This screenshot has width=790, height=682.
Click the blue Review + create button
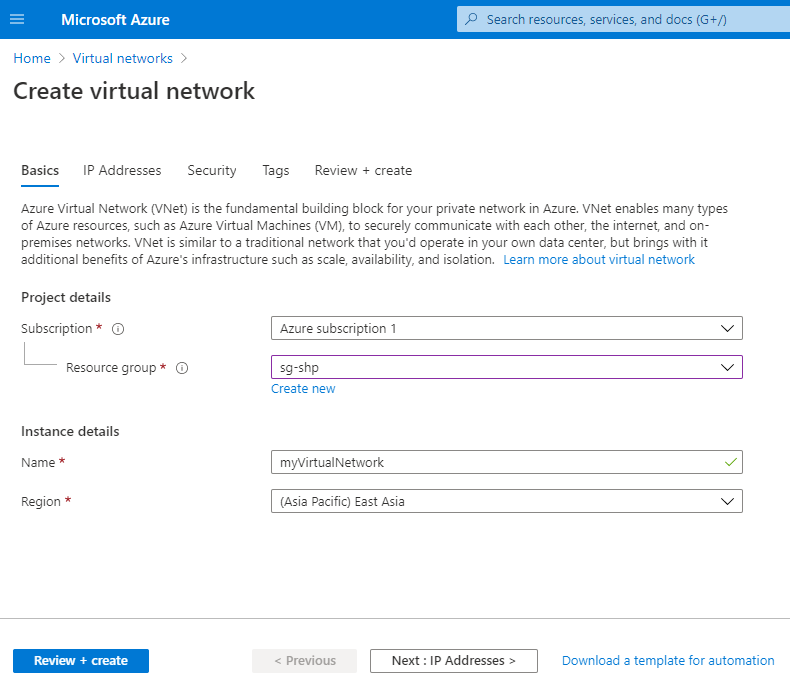tap(81, 661)
